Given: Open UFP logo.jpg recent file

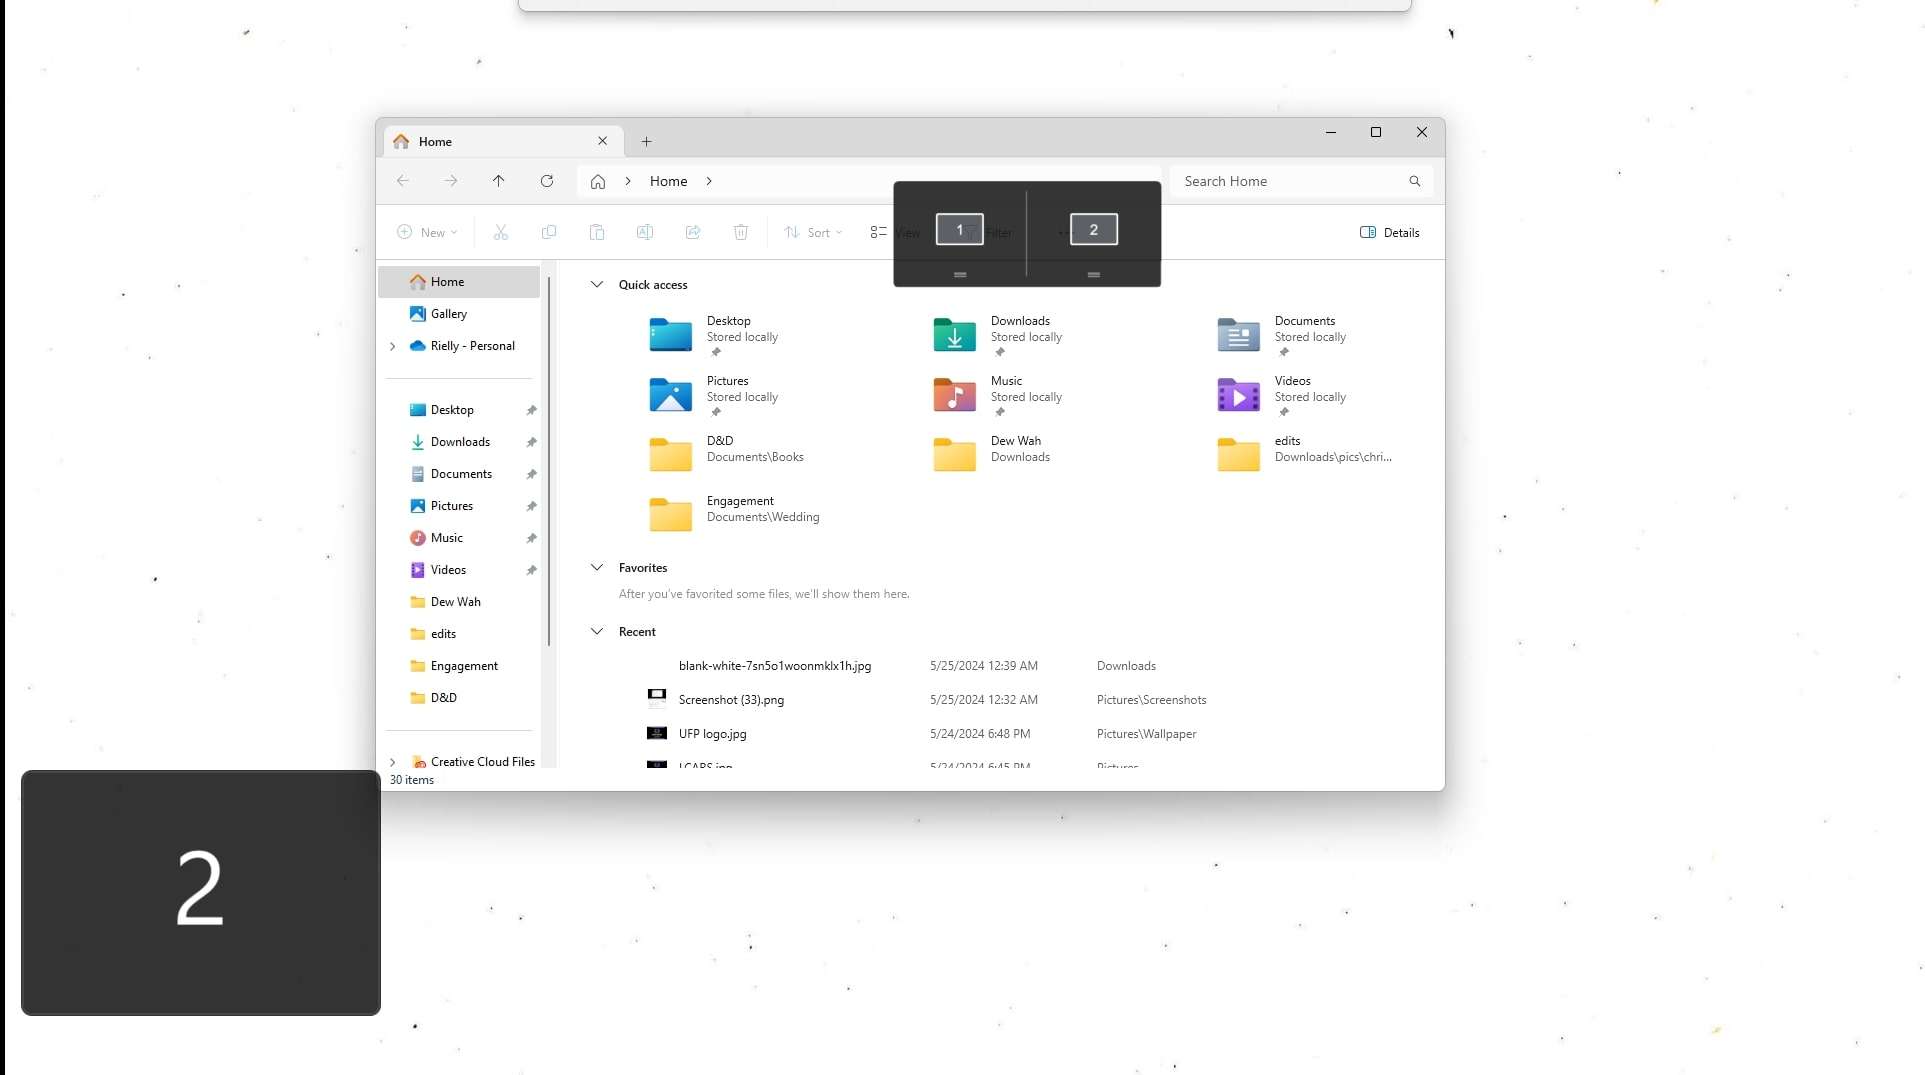Looking at the screenshot, I should coord(712,734).
